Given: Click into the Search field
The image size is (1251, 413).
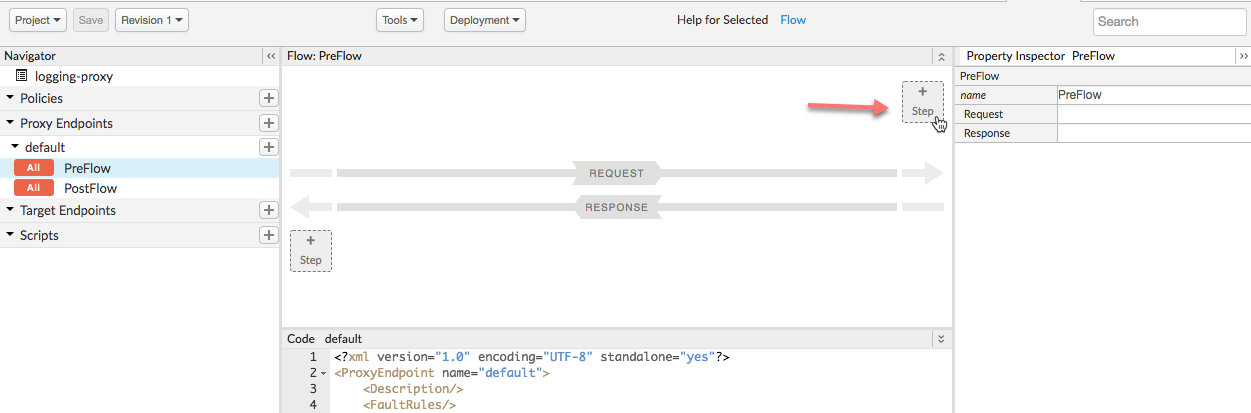Looking at the screenshot, I should click(x=1166, y=21).
